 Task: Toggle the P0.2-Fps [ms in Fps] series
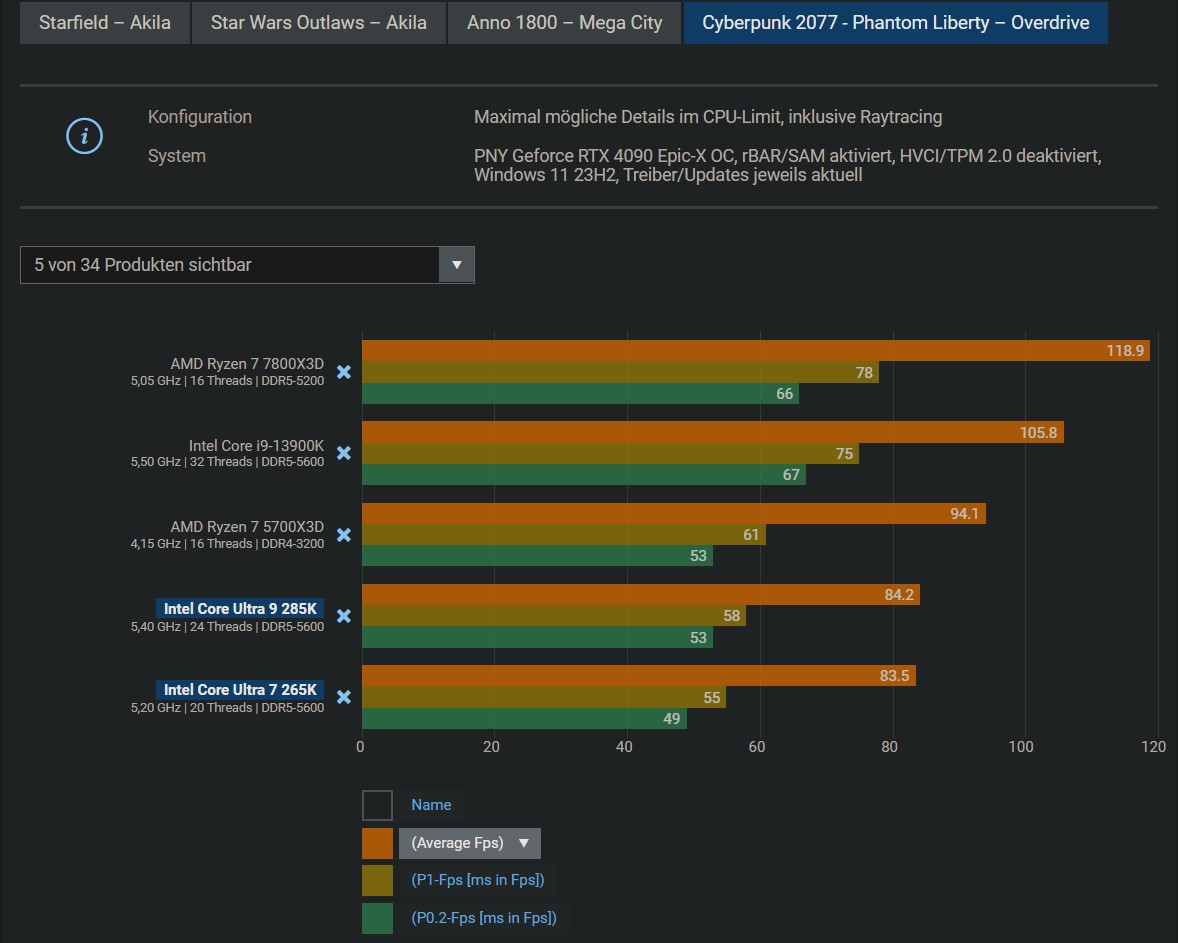pyautogui.click(x=484, y=917)
